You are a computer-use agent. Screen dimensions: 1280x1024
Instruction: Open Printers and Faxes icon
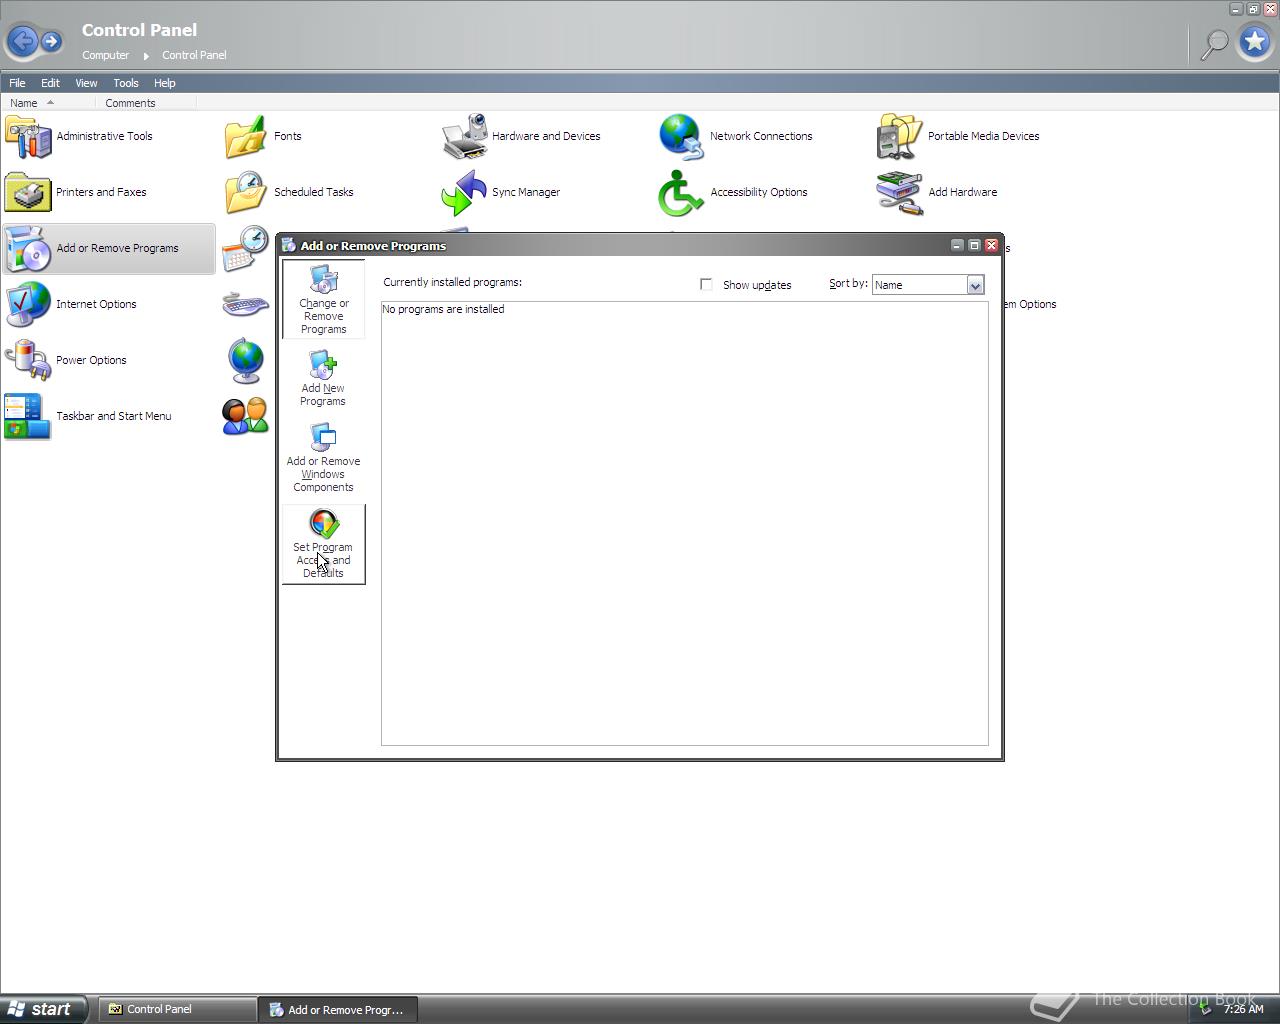[28, 192]
